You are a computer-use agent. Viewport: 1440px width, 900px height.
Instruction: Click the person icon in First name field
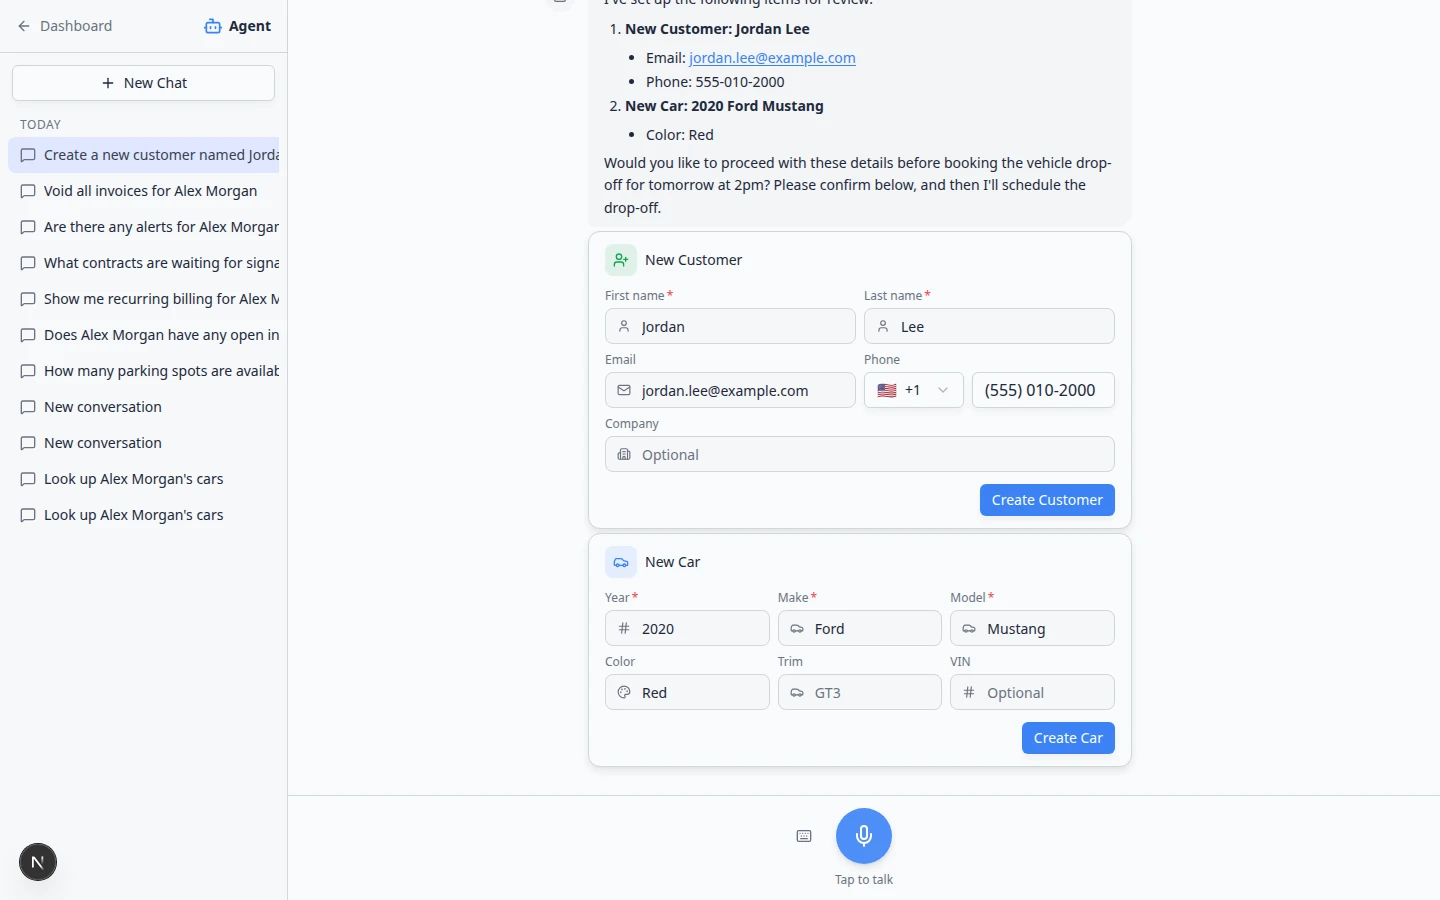[624, 327]
